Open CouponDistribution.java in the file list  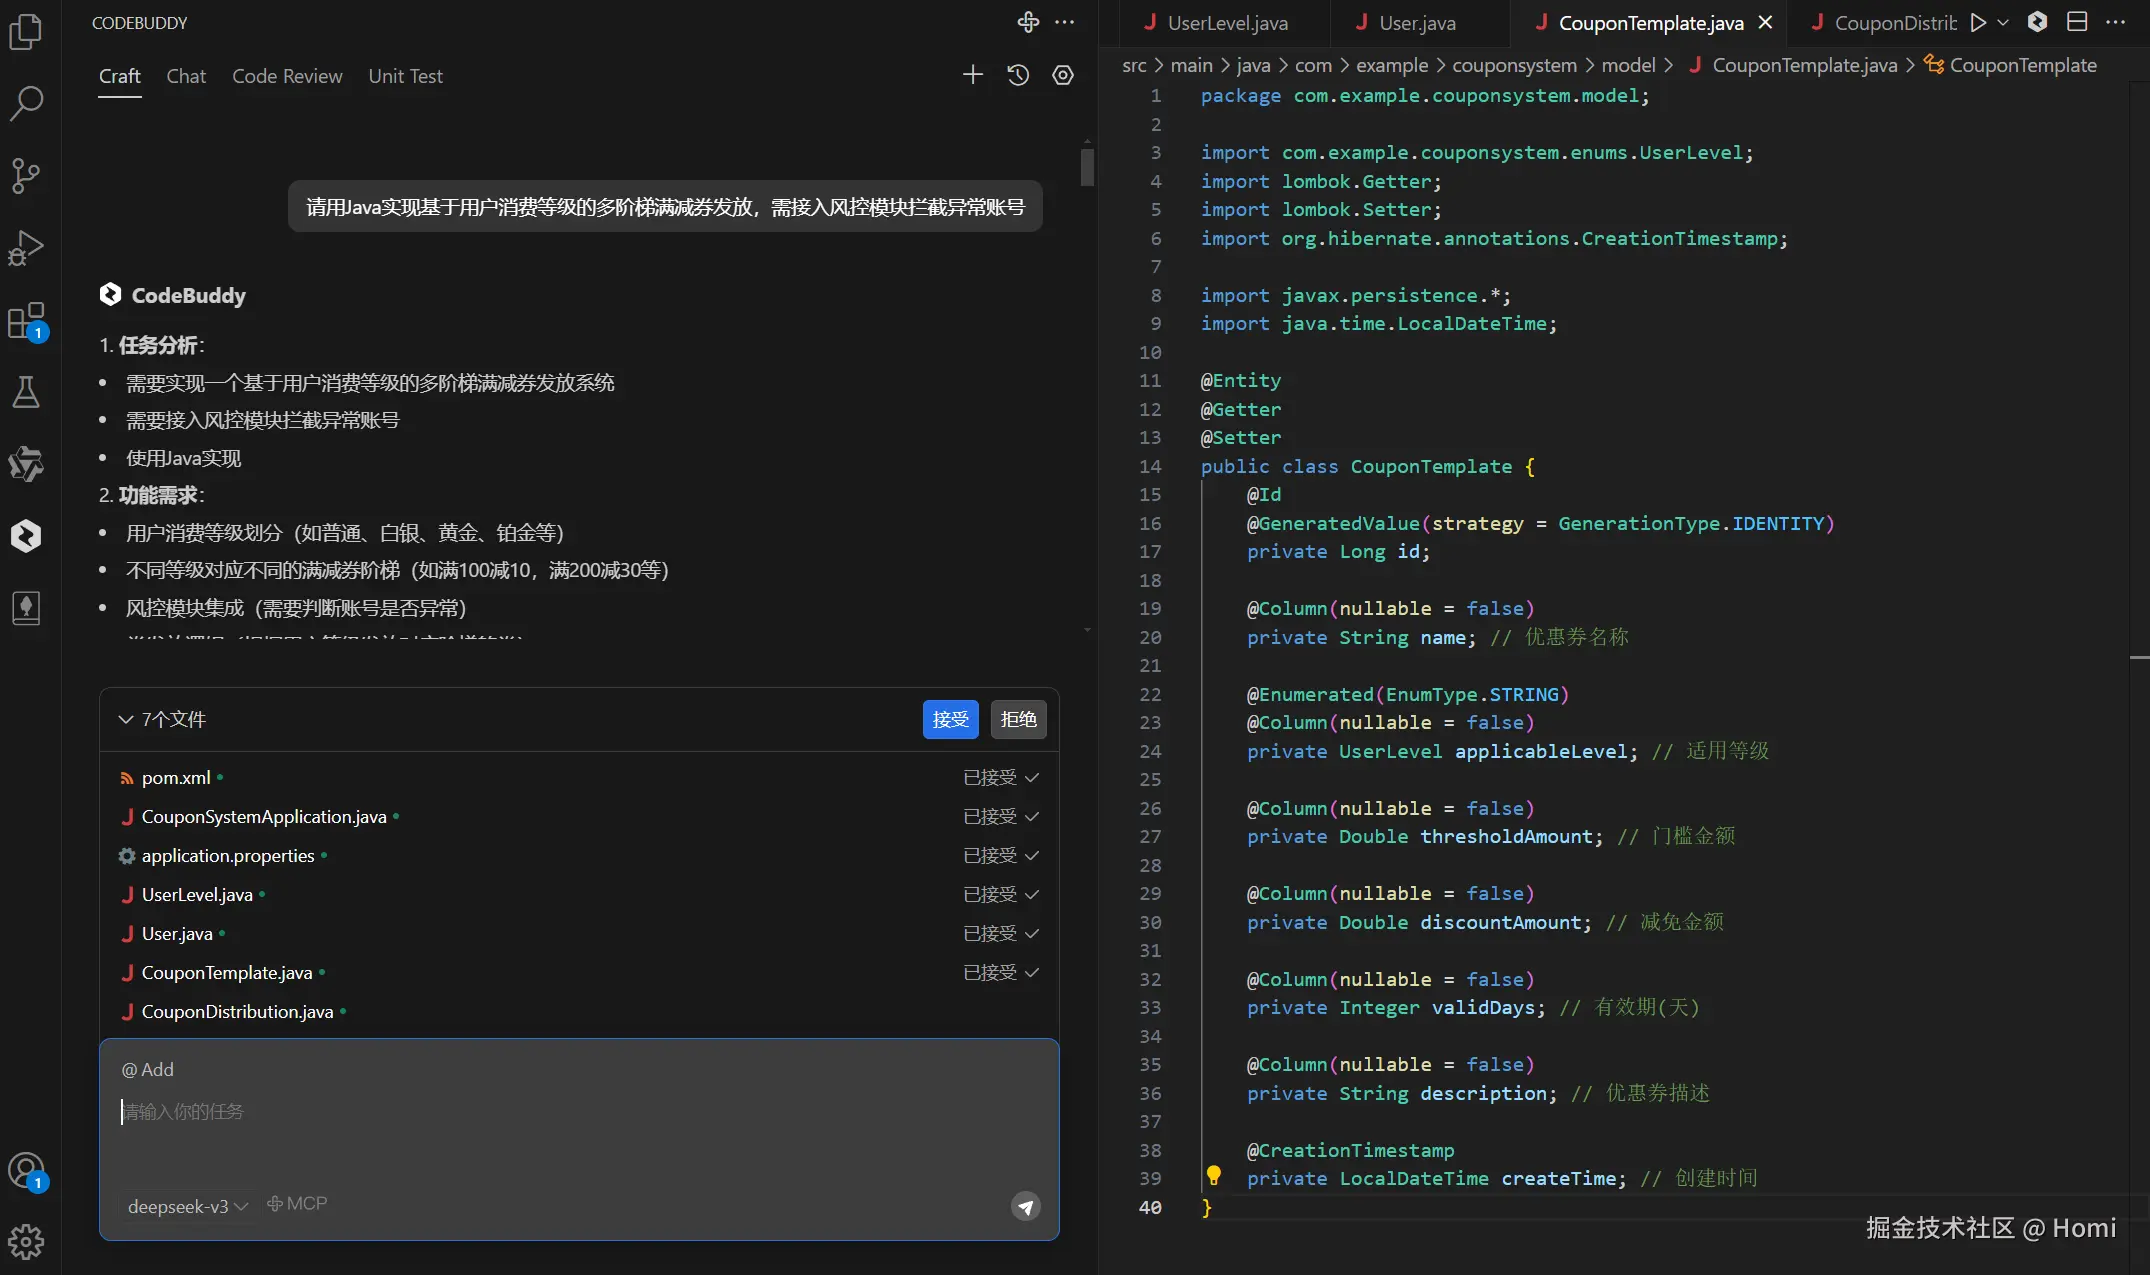(x=237, y=1012)
